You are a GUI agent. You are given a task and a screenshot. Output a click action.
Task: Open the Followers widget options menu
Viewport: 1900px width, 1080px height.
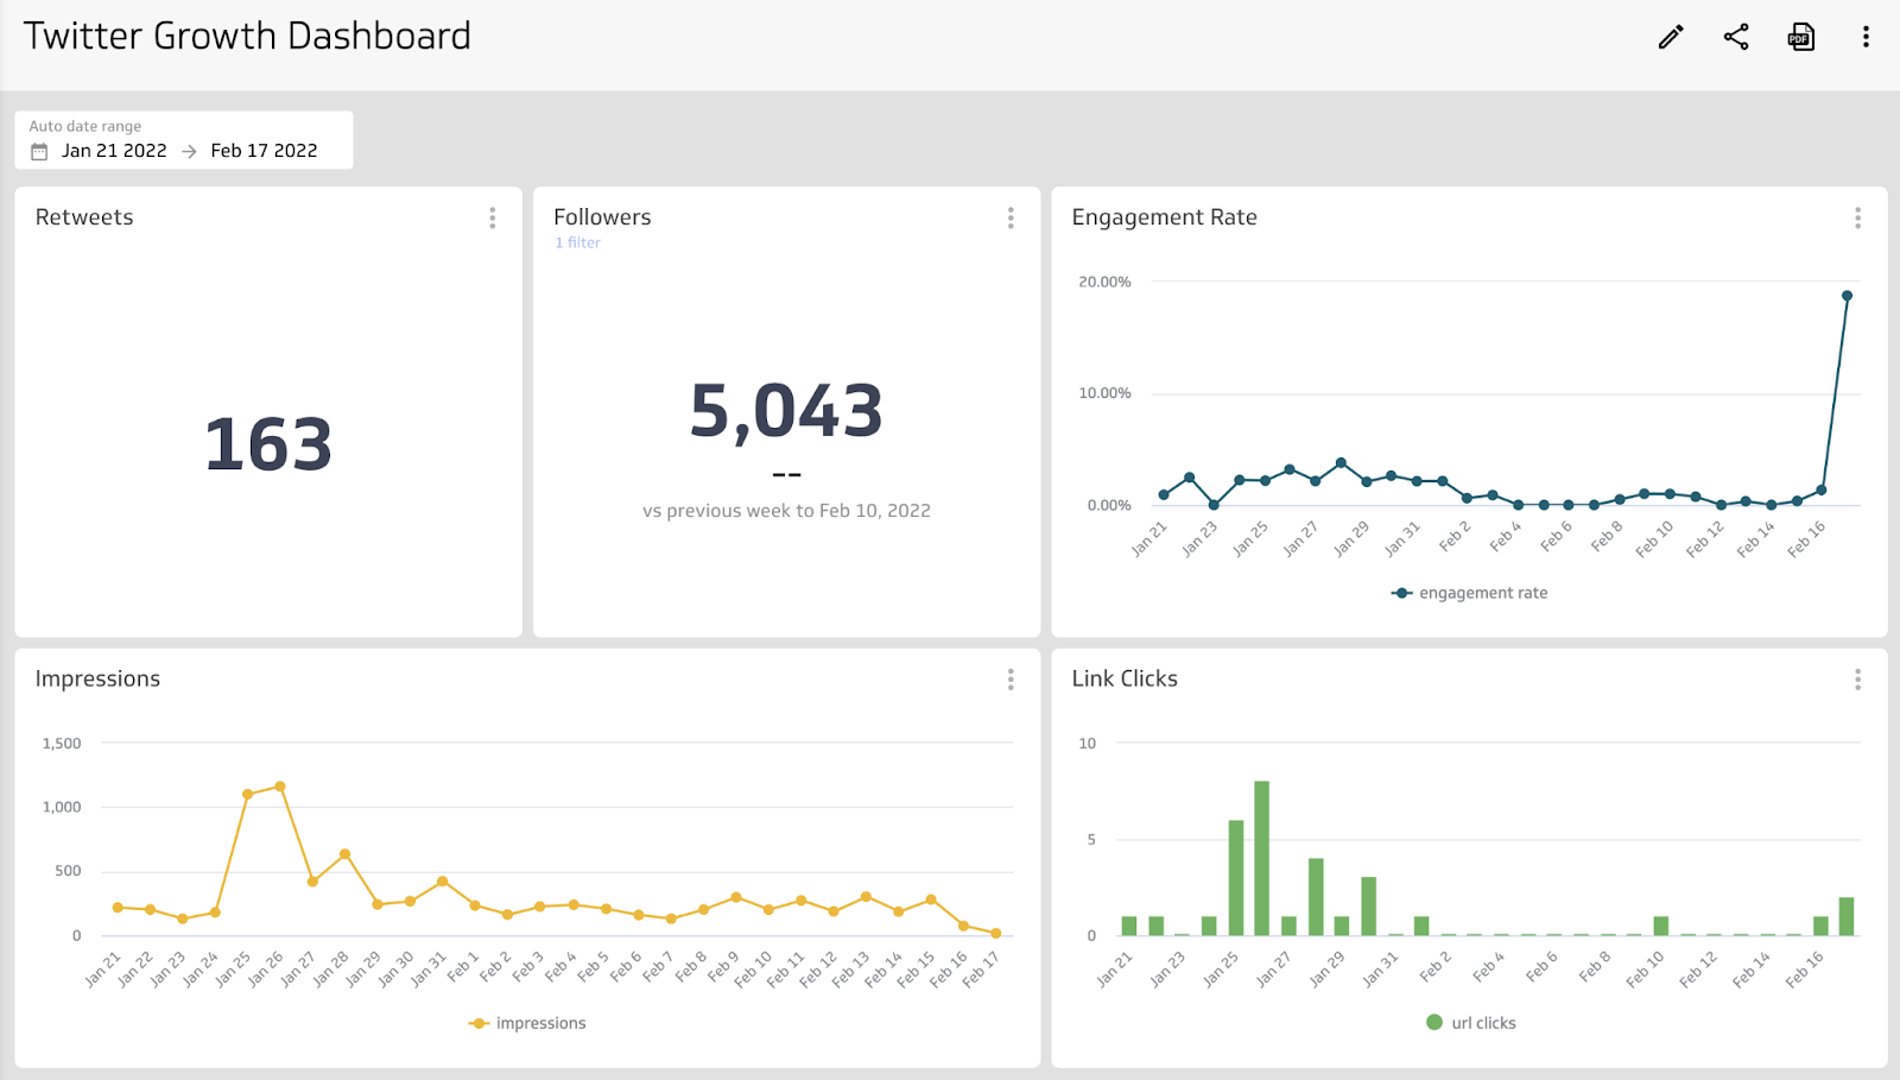point(1011,218)
